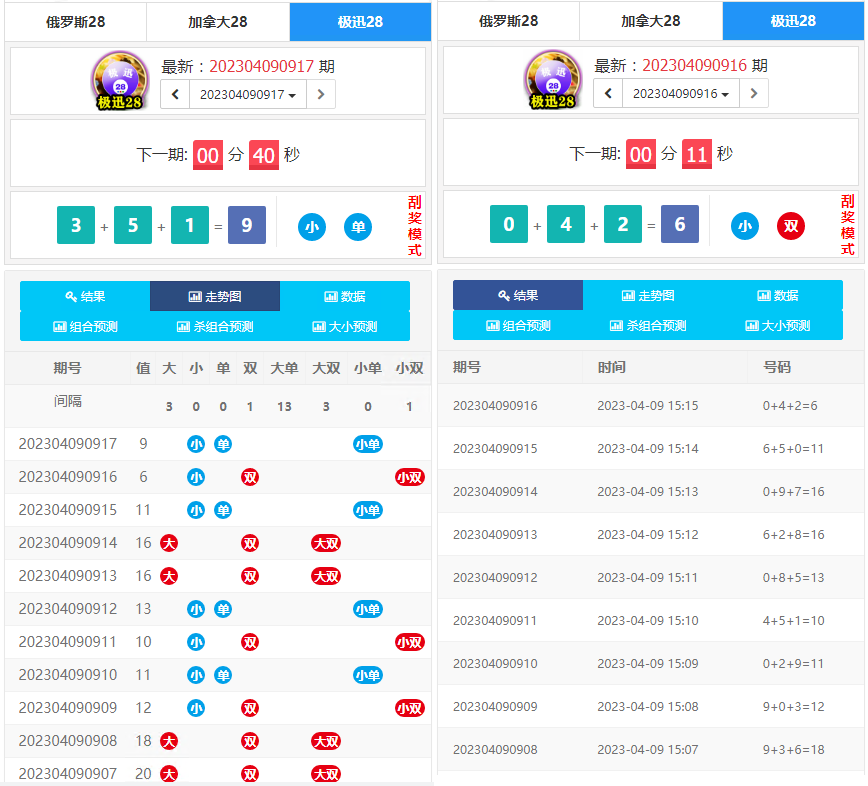Click 大双 badge in row 202304090914
The width and height of the screenshot is (868, 786).
(326, 543)
